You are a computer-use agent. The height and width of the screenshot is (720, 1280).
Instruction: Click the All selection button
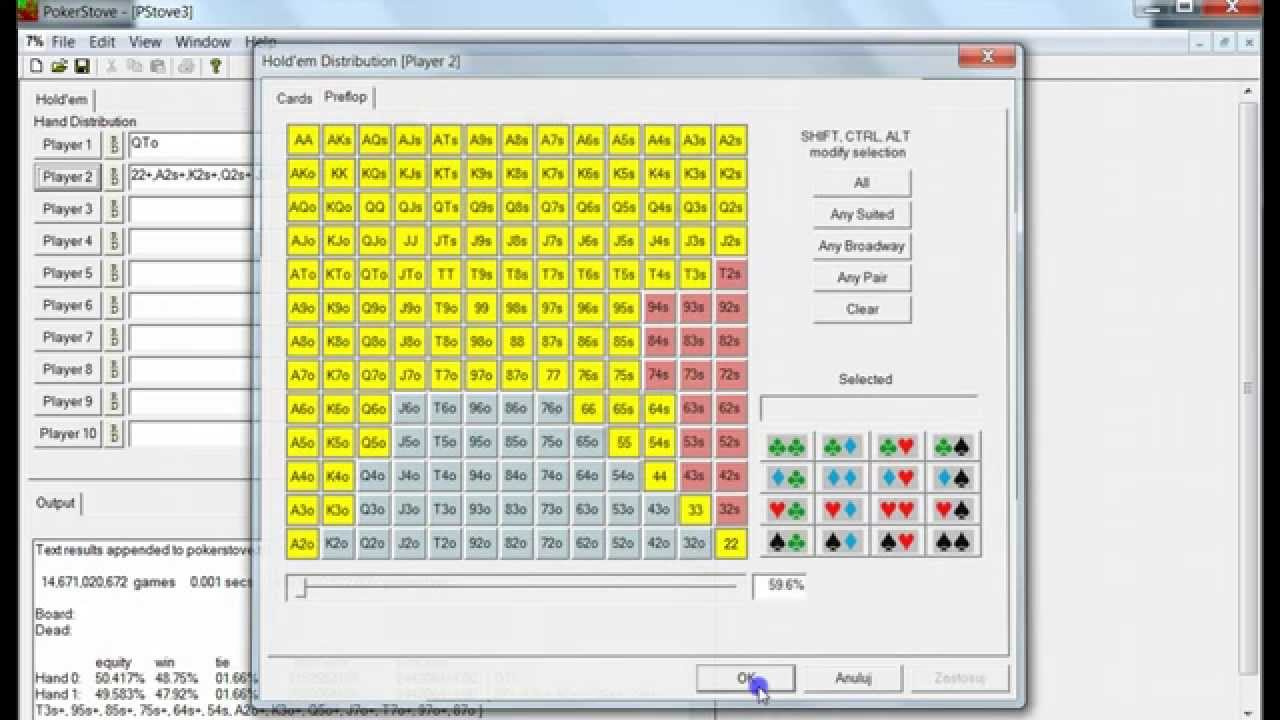pos(862,183)
